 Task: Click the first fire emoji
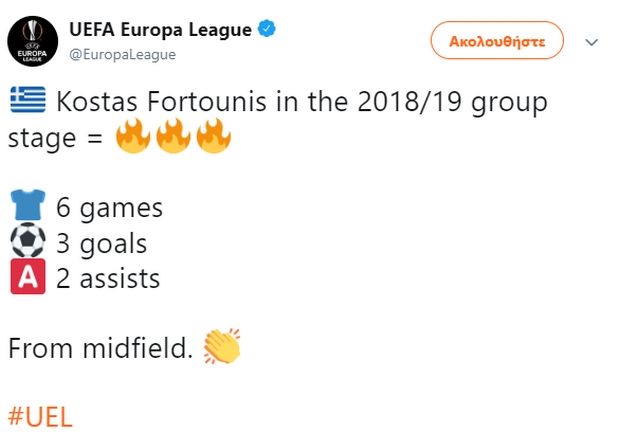pos(133,136)
